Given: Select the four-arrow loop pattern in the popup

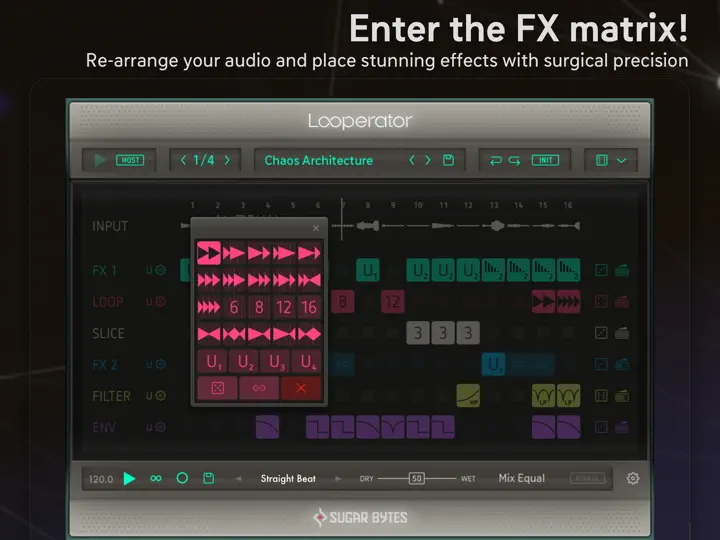Looking at the screenshot, I should point(209,307).
